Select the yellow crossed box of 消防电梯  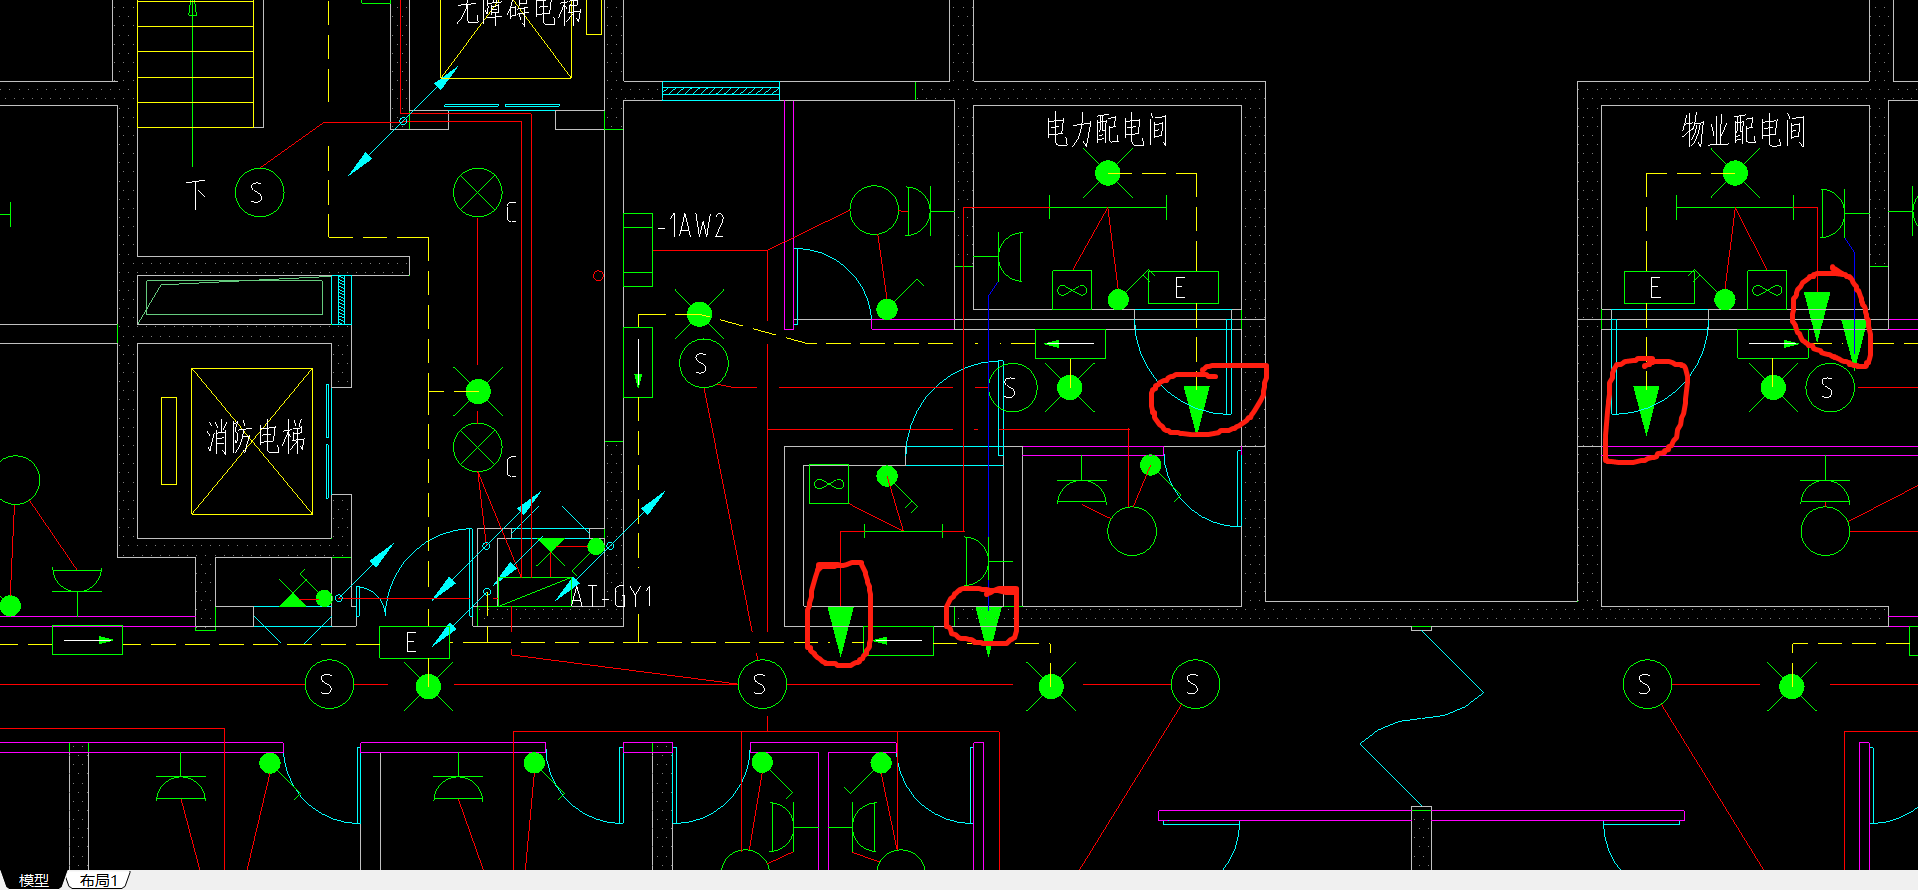[252, 441]
